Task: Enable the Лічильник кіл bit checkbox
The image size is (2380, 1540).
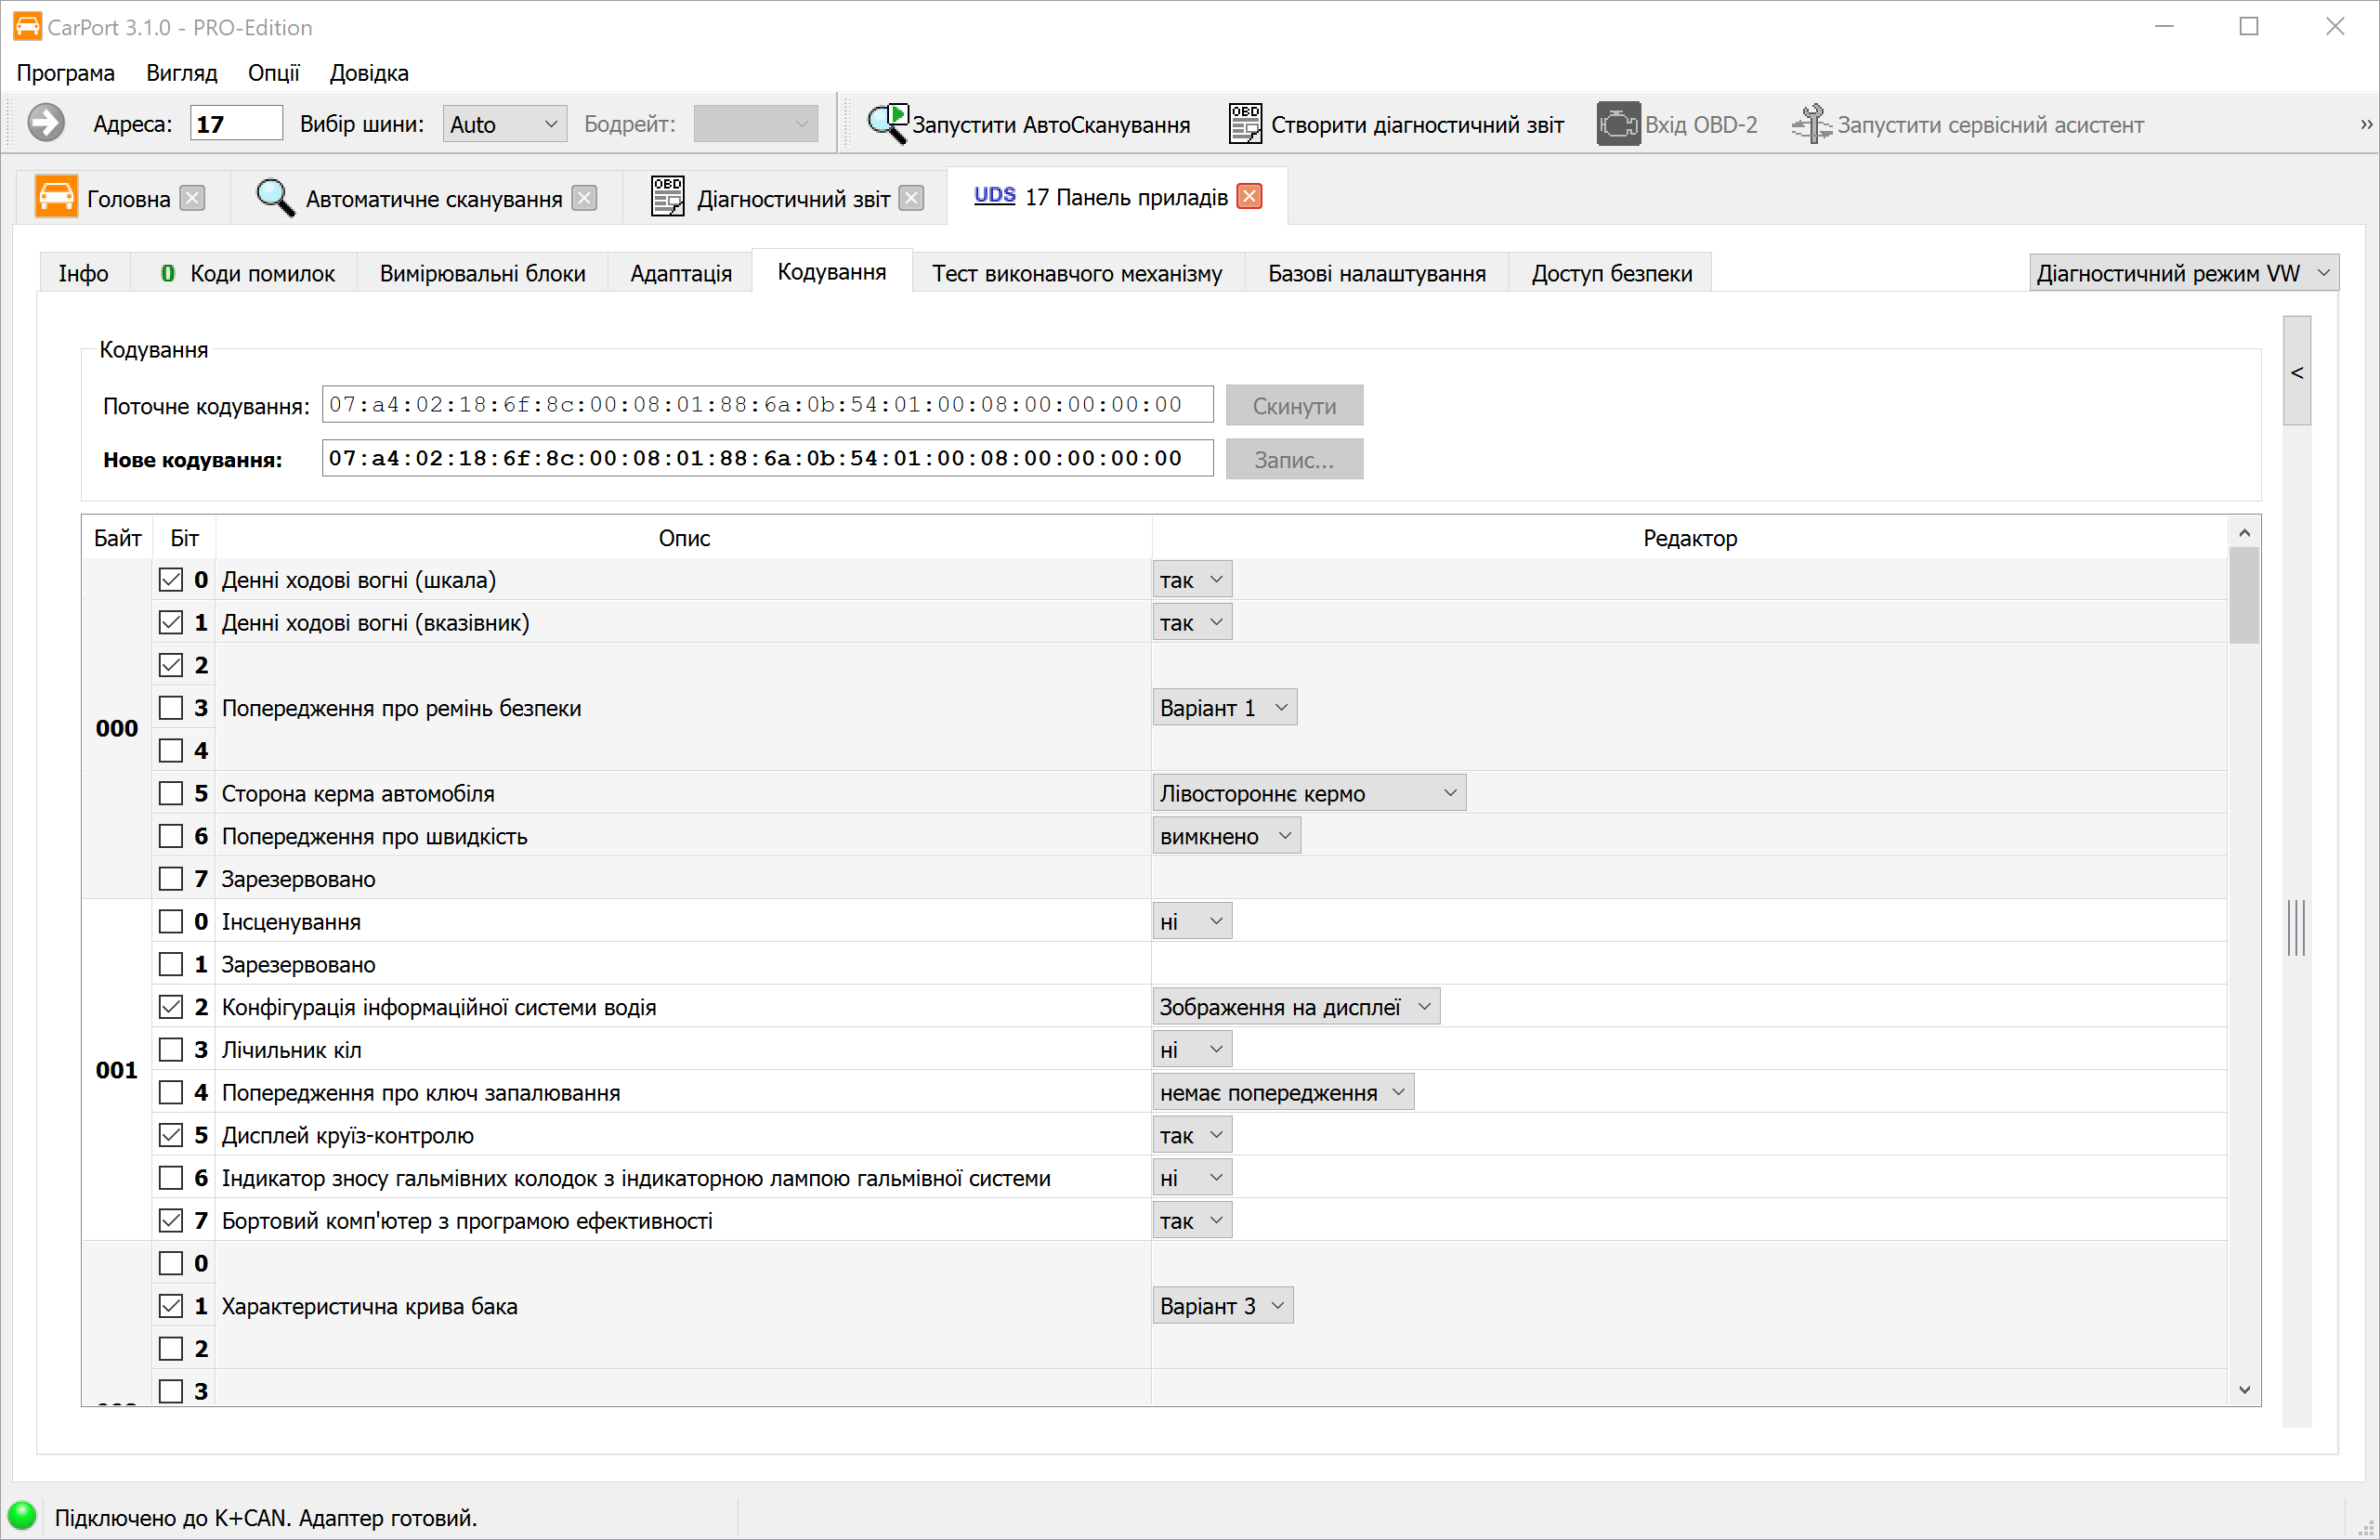Action: pyautogui.click(x=171, y=1050)
